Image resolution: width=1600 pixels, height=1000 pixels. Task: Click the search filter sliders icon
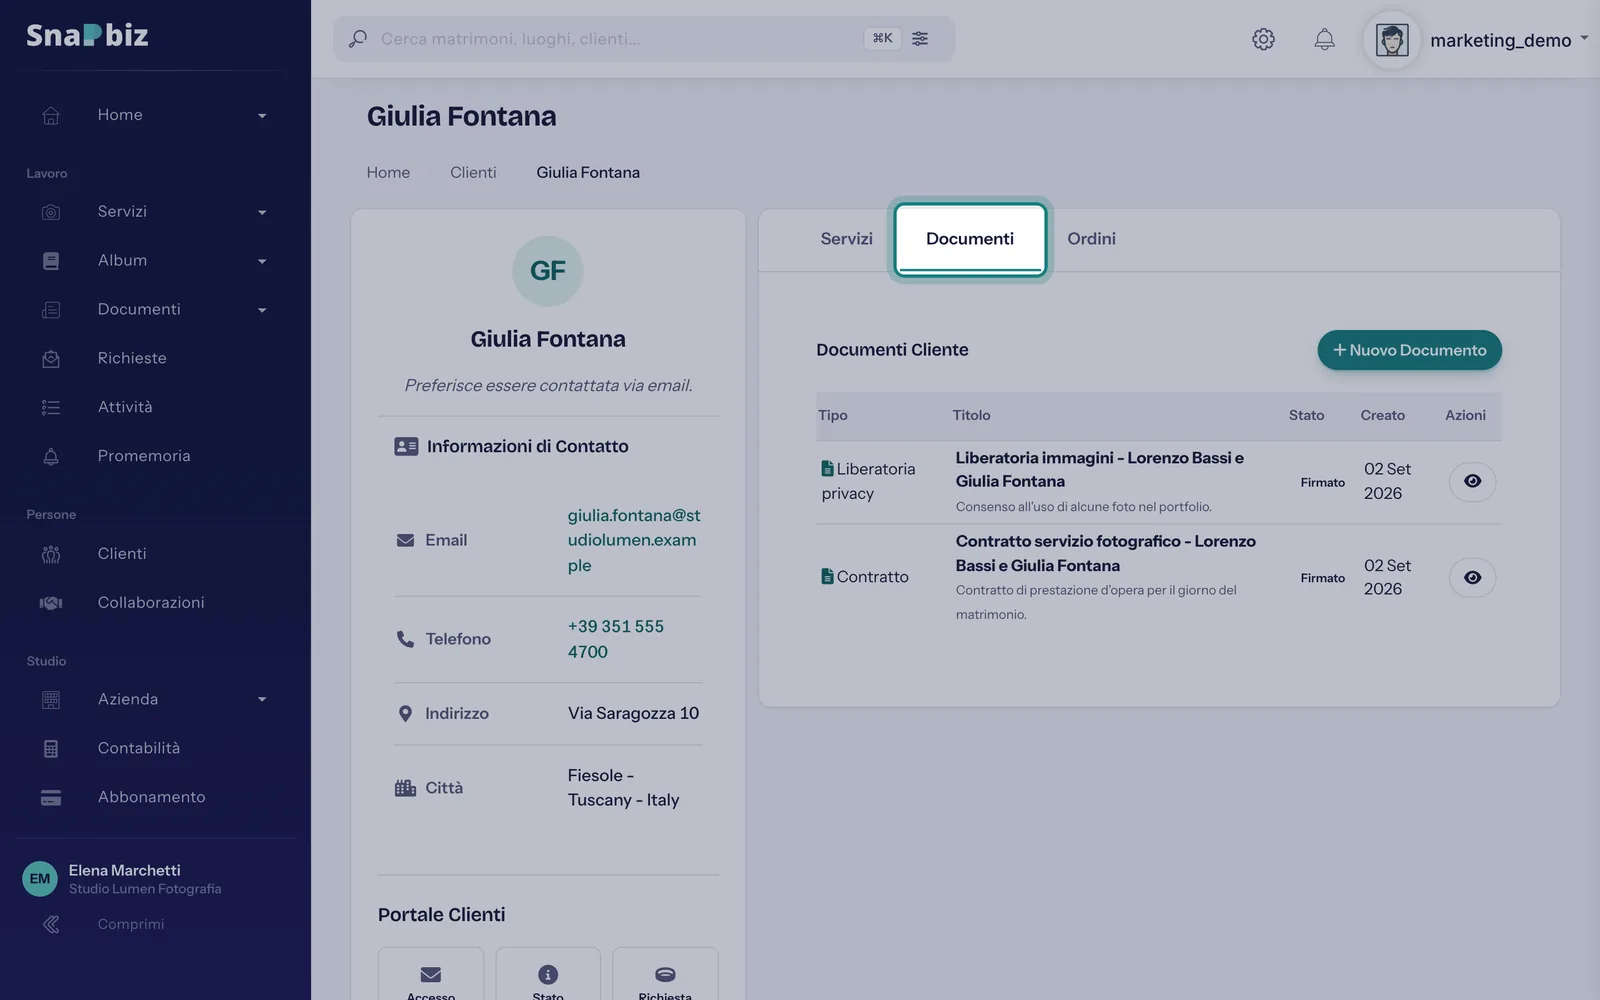tap(920, 38)
